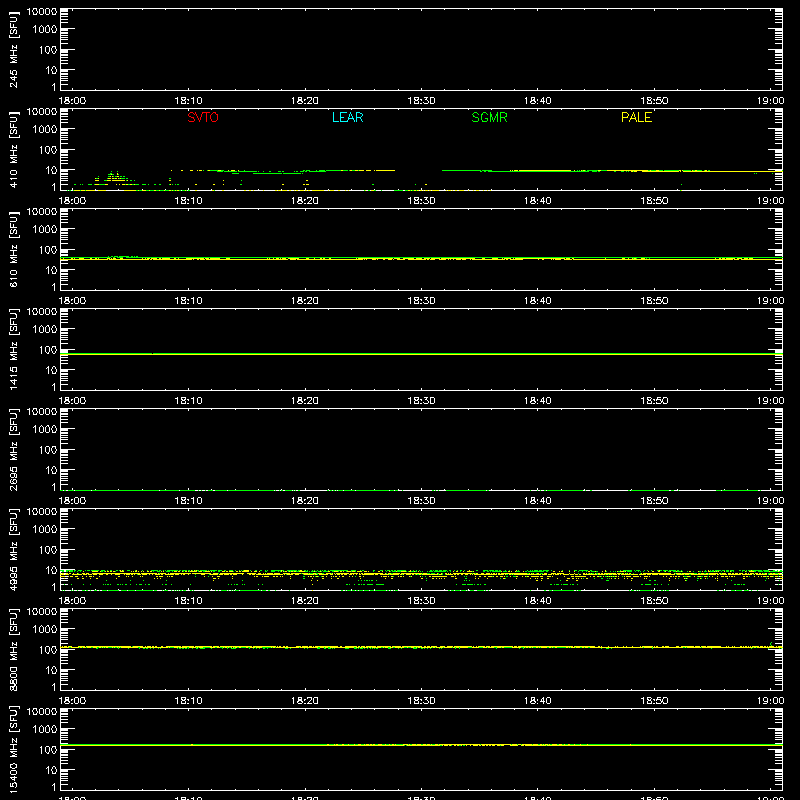This screenshot has height=800, width=800.
Task: Click the 18:20 tick label under 1415 MHz panel
Action: 305,401
